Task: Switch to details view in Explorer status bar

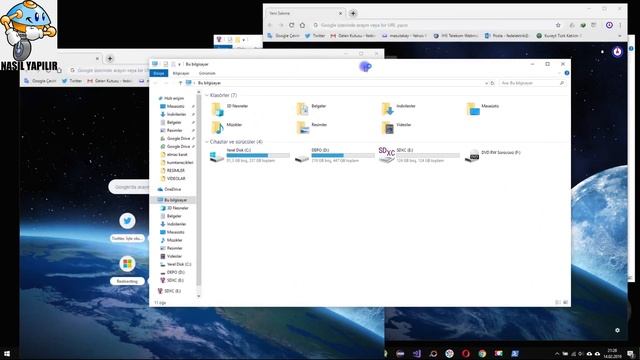Action: [x=558, y=302]
